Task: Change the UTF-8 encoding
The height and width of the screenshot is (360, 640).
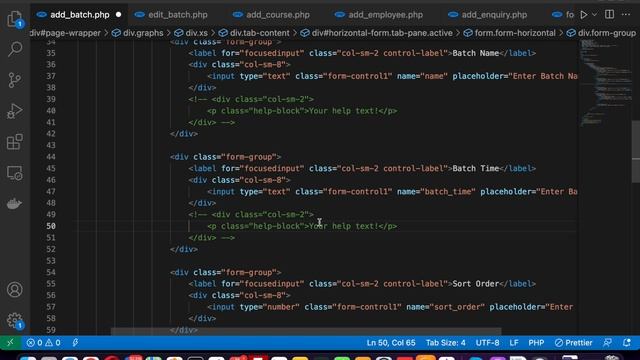Action: coord(487,343)
